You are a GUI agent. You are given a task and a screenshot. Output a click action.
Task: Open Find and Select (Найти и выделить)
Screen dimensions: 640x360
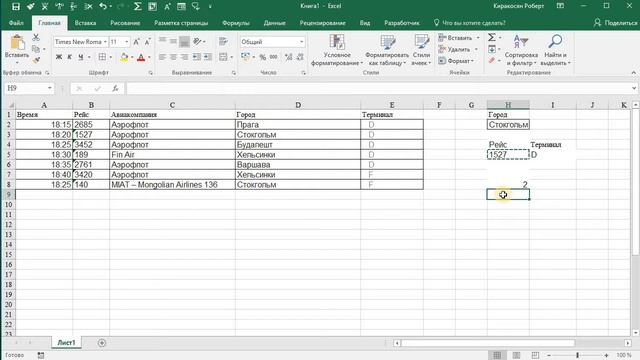555,51
